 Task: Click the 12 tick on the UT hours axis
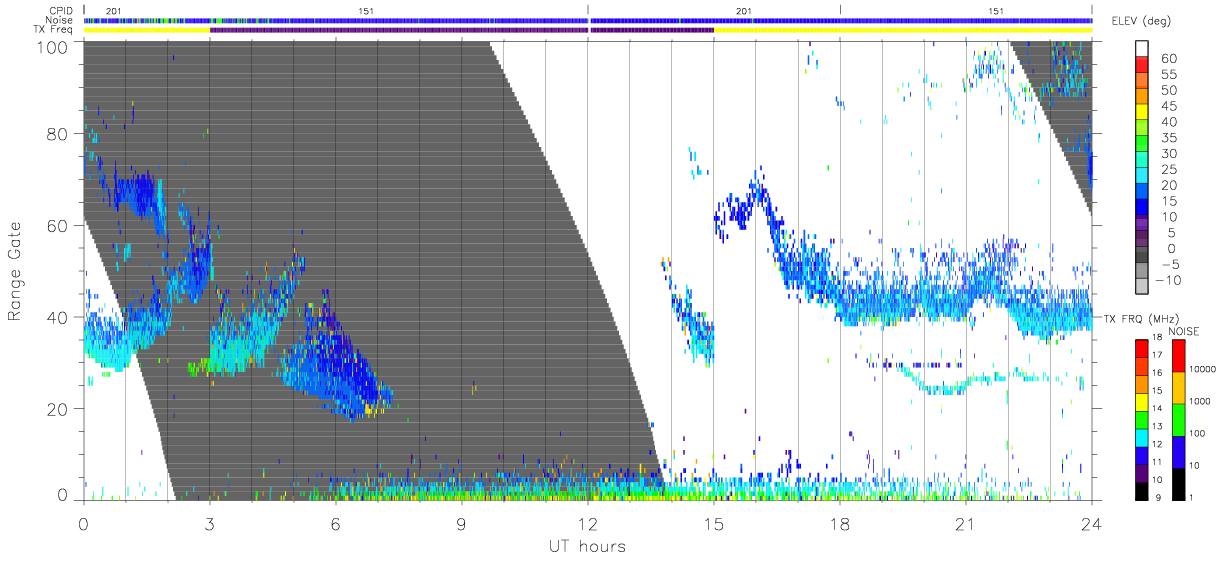[x=588, y=523]
